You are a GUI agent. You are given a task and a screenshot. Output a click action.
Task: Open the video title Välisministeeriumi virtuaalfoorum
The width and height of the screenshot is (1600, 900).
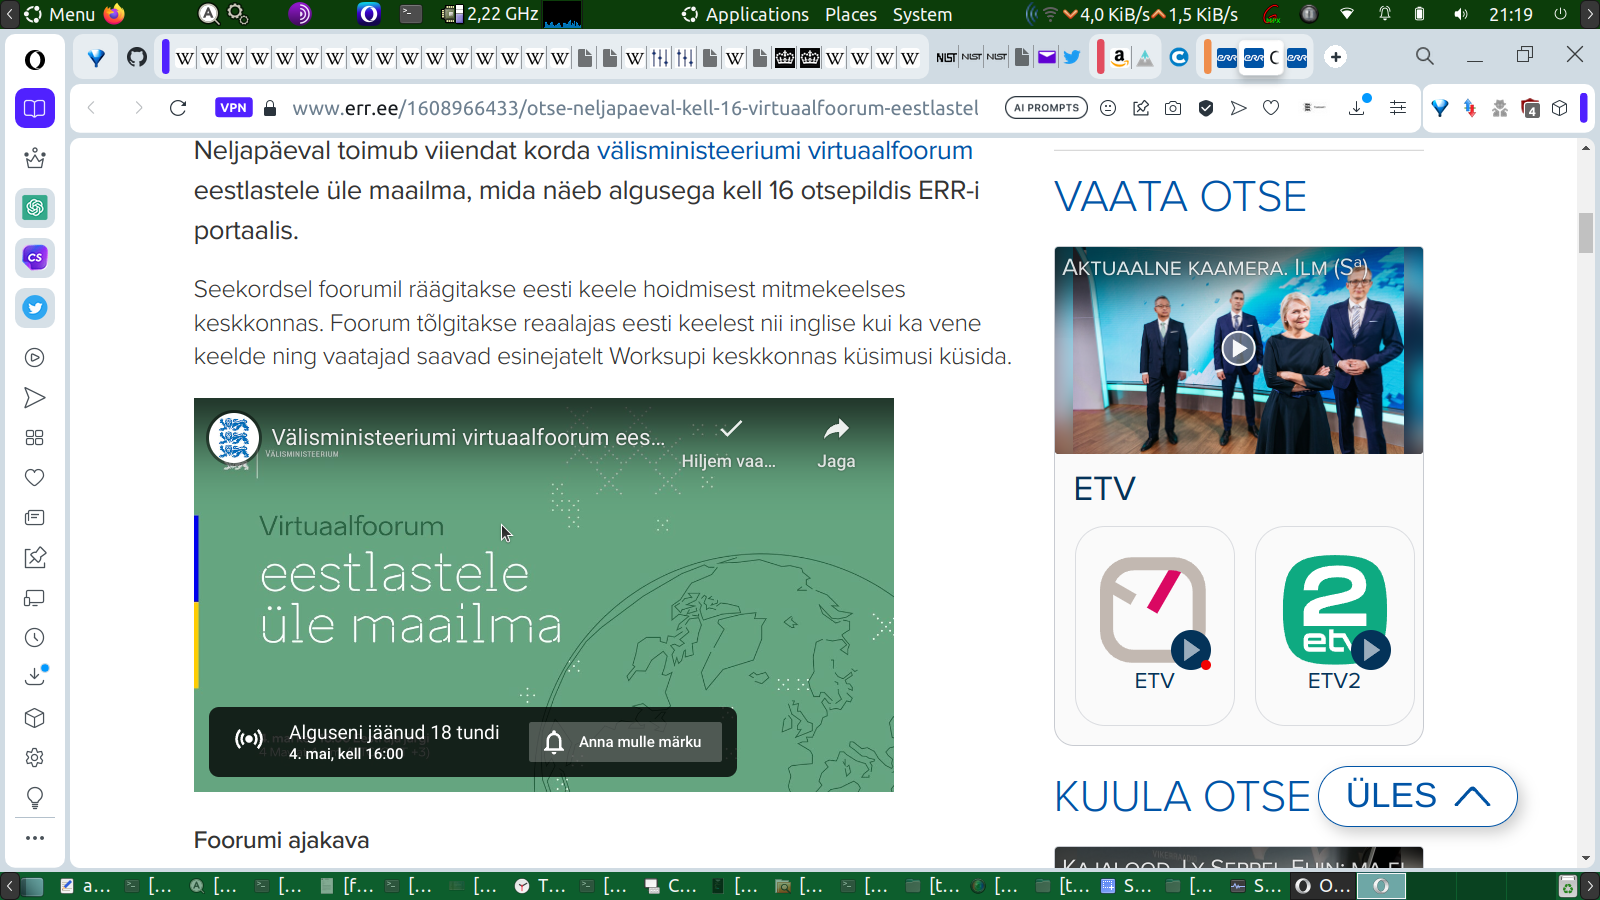pyautogui.click(x=468, y=437)
